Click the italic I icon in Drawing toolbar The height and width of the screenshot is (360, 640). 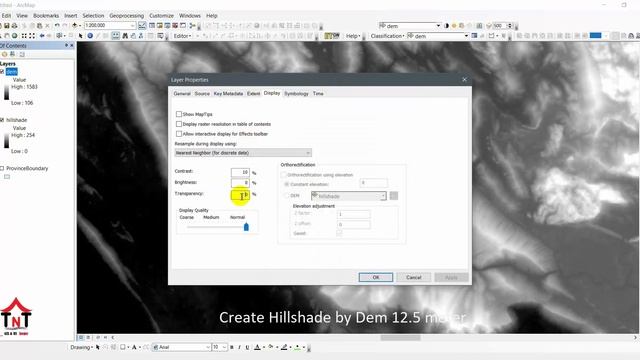coord(240,347)
